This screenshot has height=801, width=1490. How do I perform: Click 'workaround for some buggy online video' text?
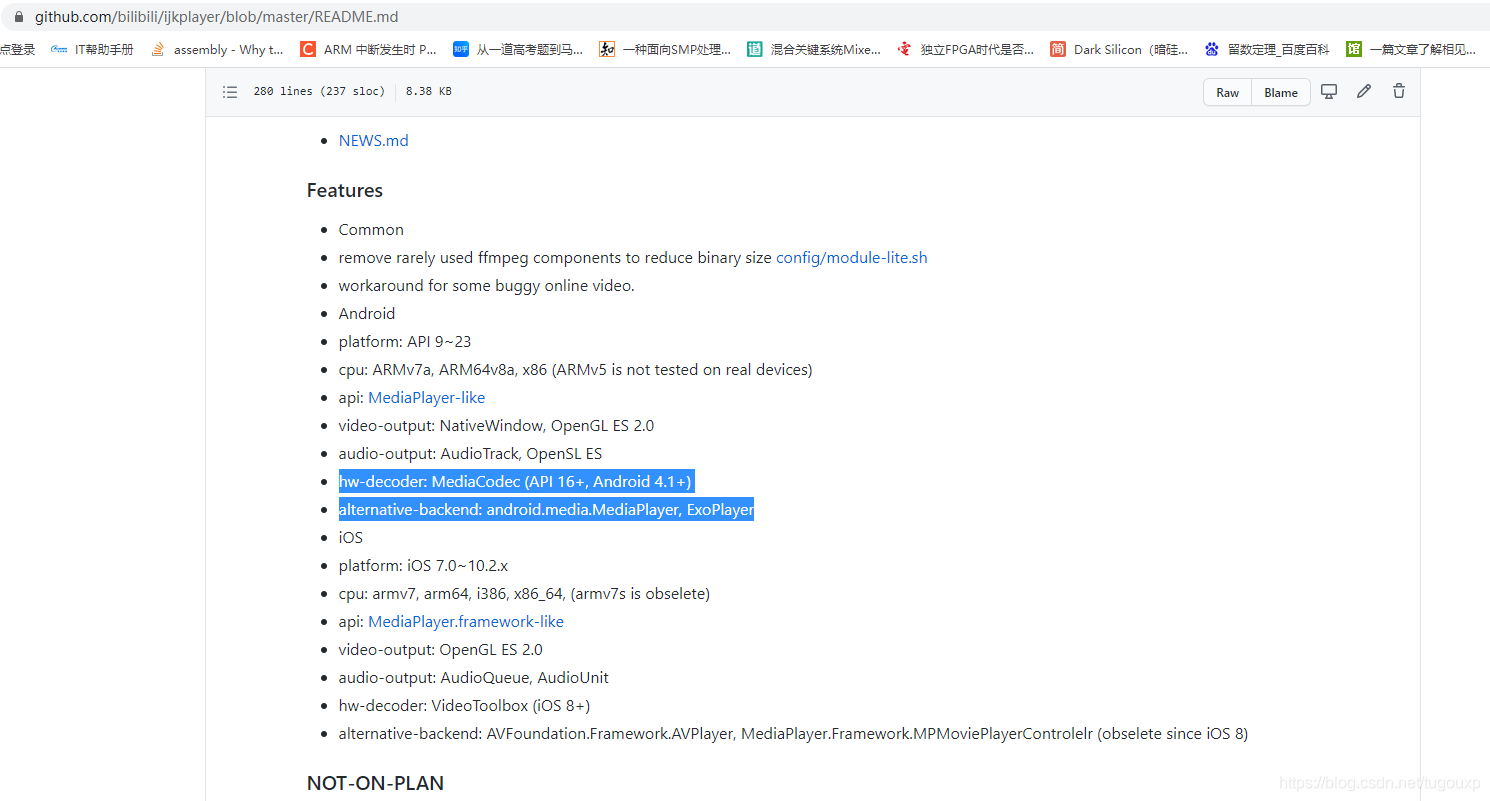pos(487,285)
